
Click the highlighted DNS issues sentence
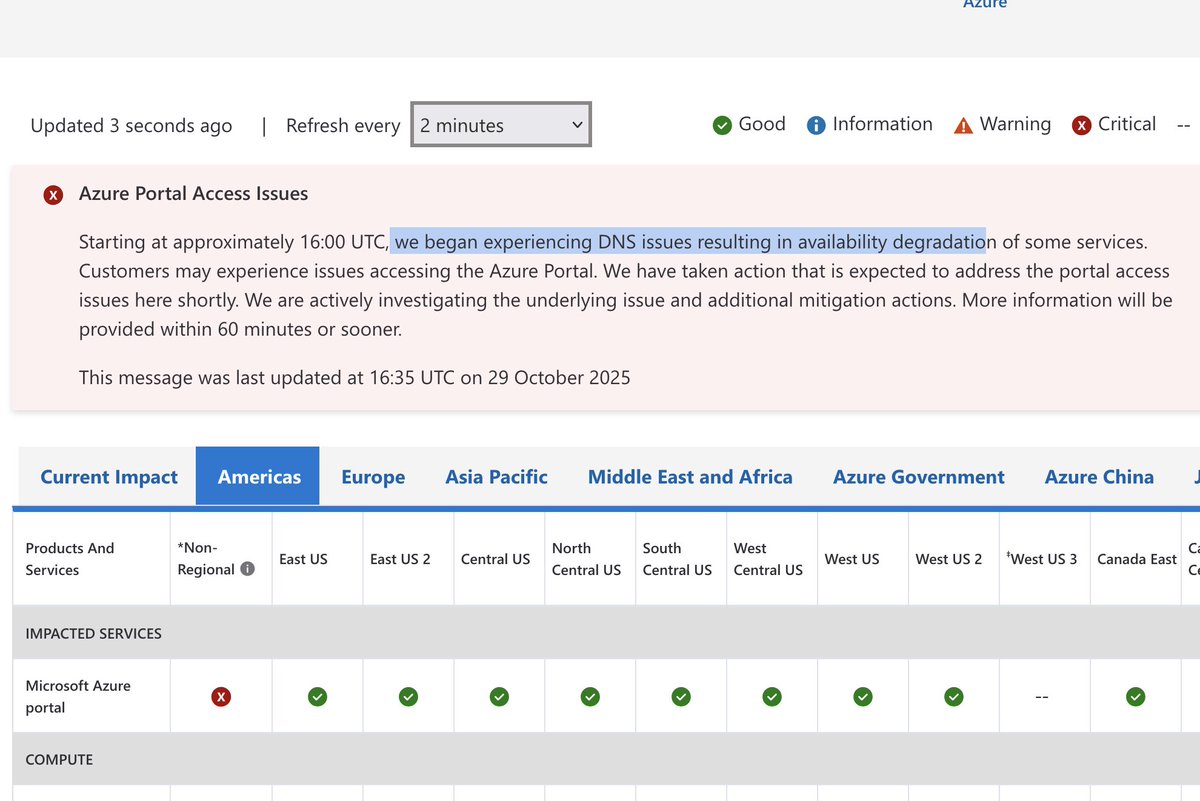pyautogui.click(x=689, y=242)
